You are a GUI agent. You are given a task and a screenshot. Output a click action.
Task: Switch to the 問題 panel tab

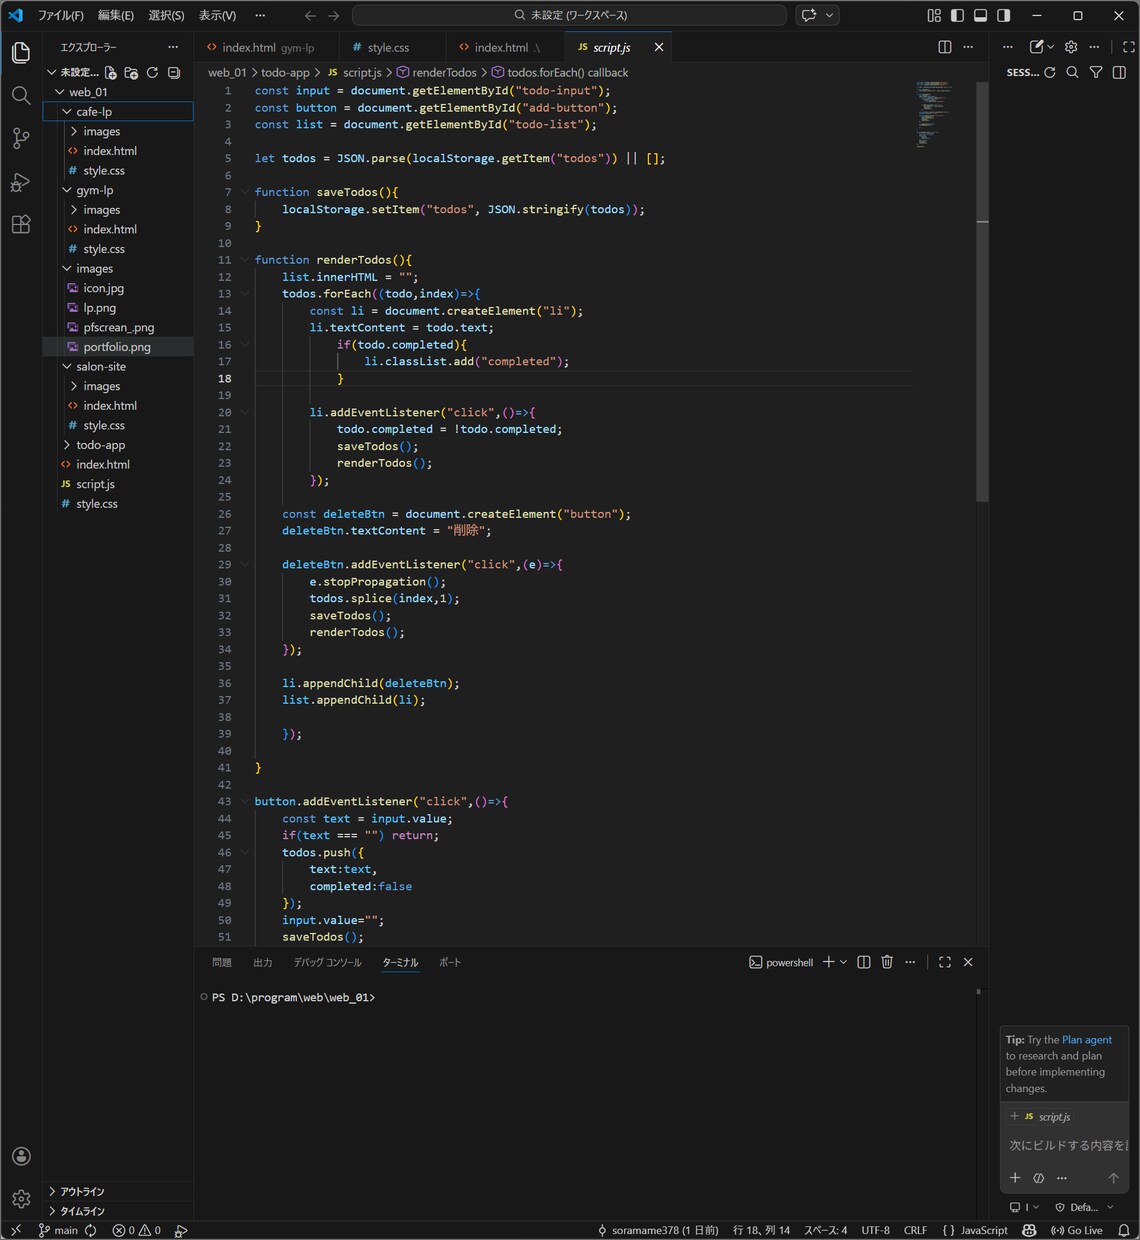pyautogui.click(x=222, y=962)
